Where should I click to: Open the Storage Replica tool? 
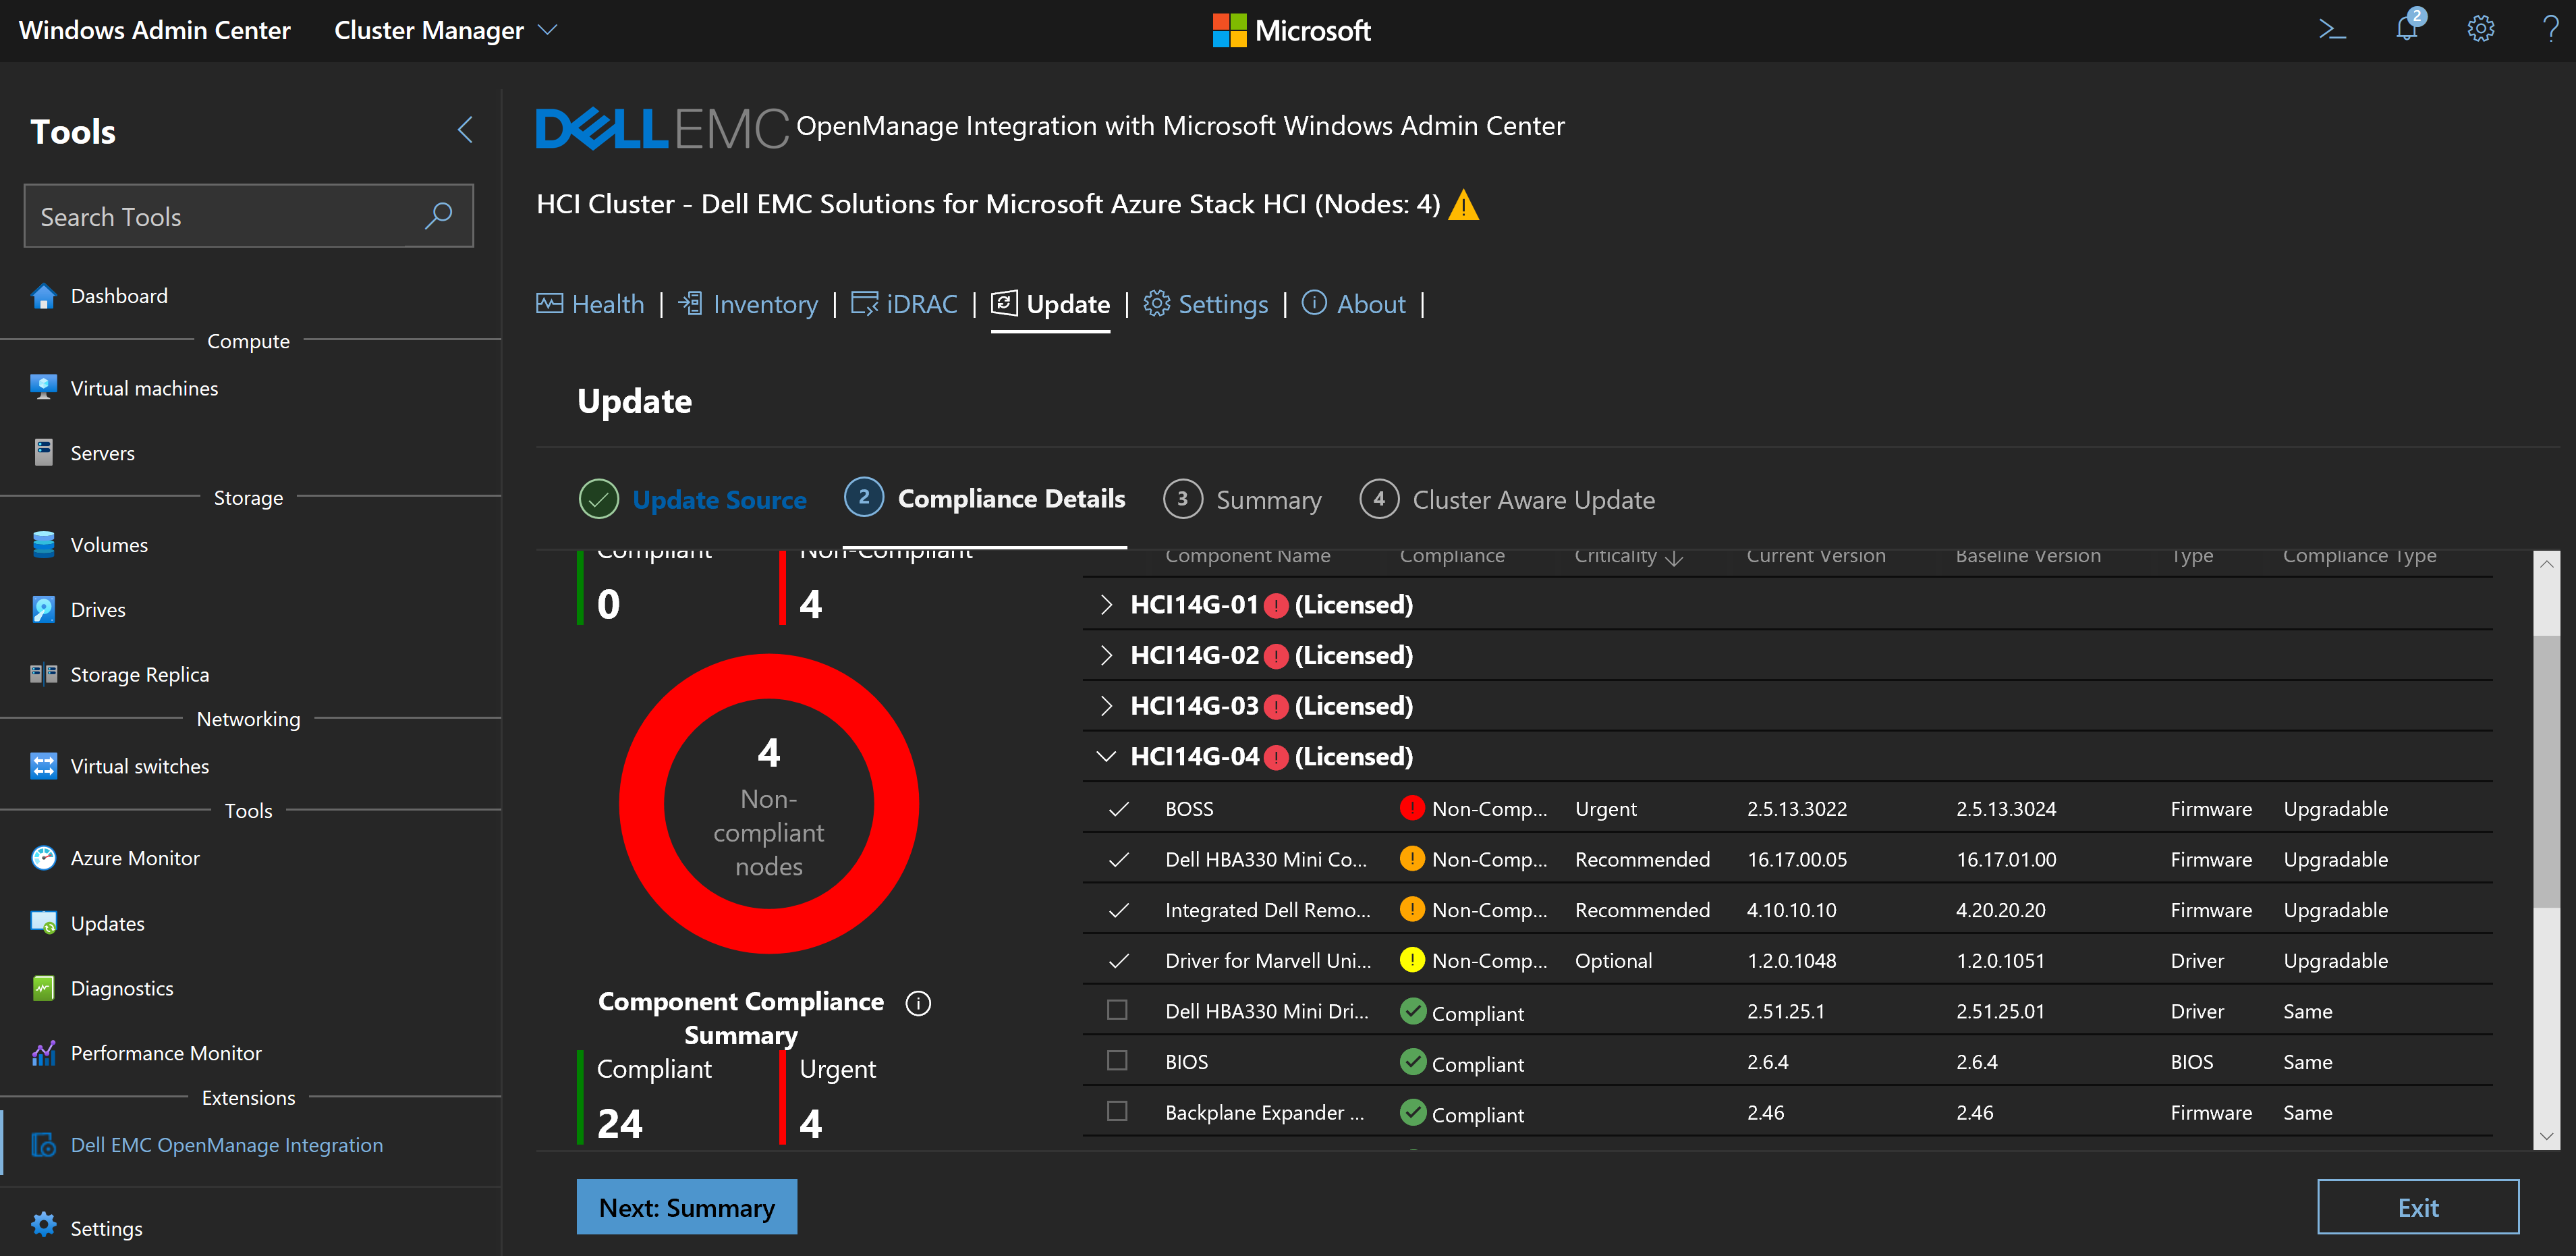140,675
